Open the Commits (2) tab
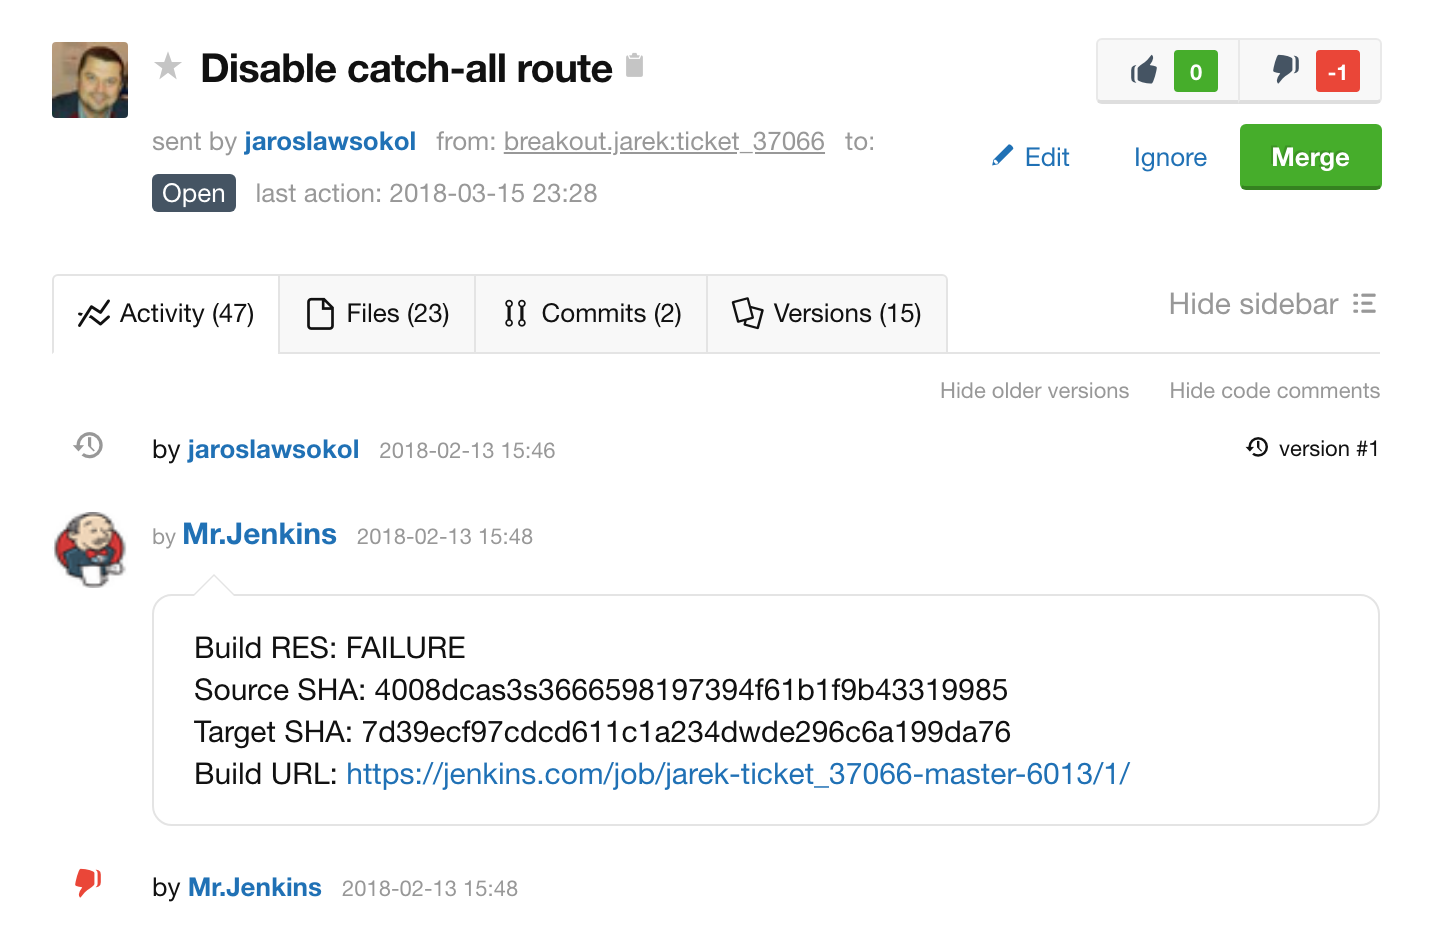This screenshot has height=929, width=1440. click(591, 314)
